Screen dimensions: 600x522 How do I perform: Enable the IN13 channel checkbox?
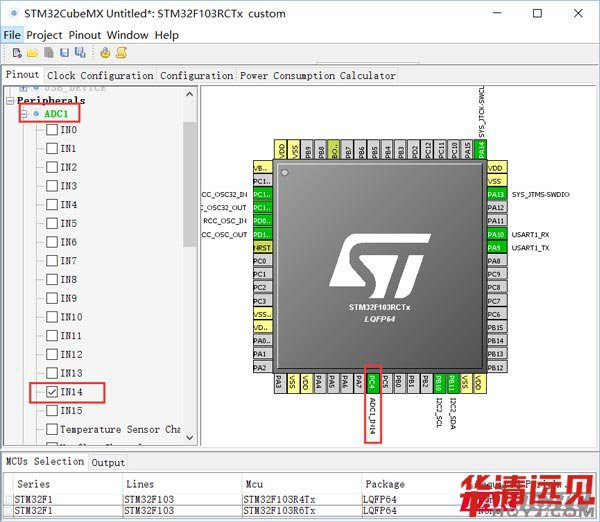coord(52,373)
